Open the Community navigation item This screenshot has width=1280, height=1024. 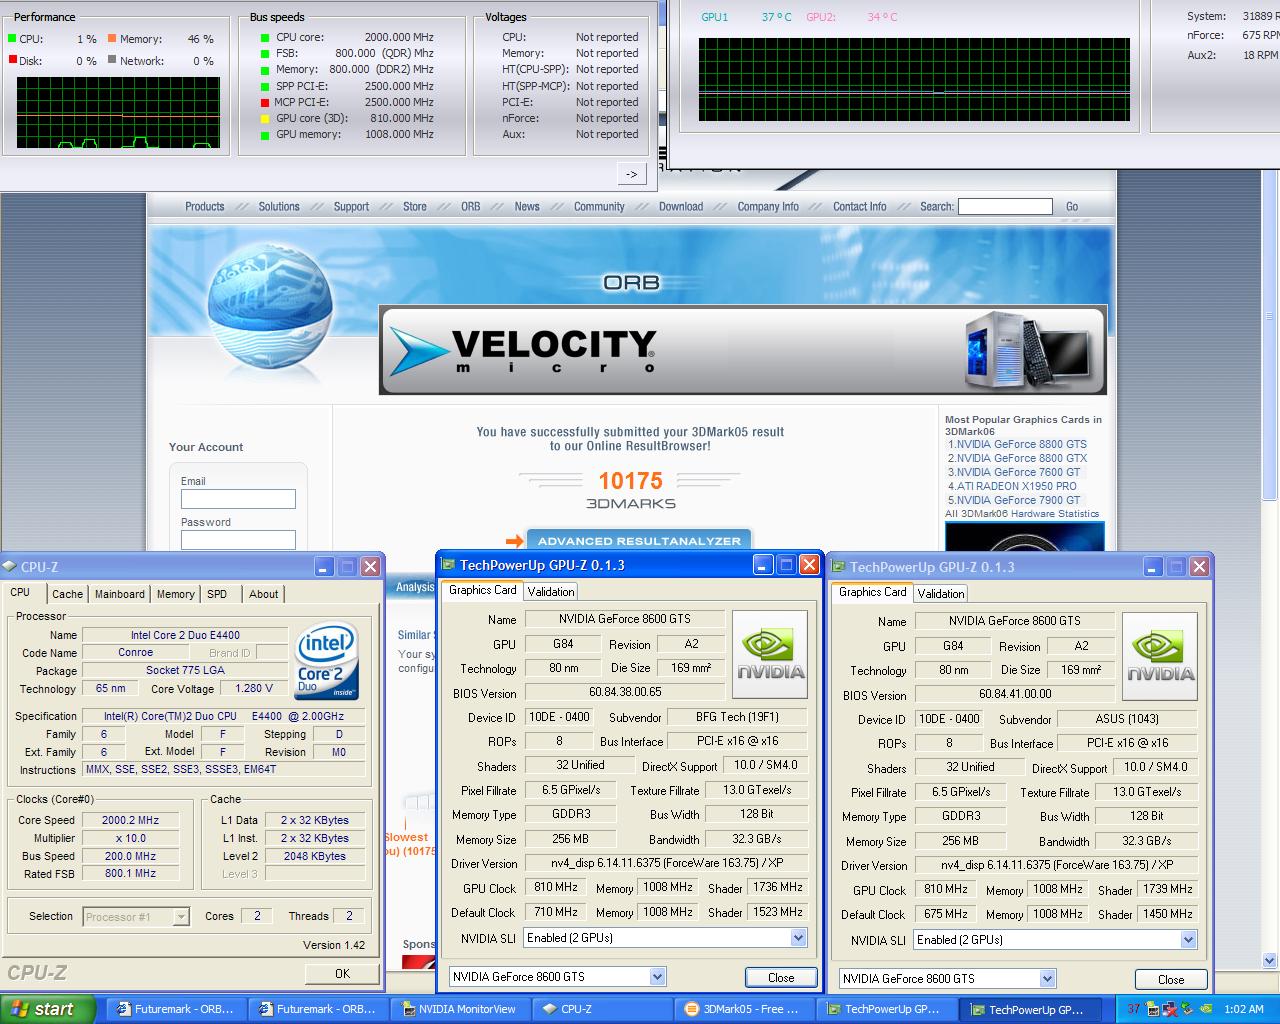coord(599,207)
